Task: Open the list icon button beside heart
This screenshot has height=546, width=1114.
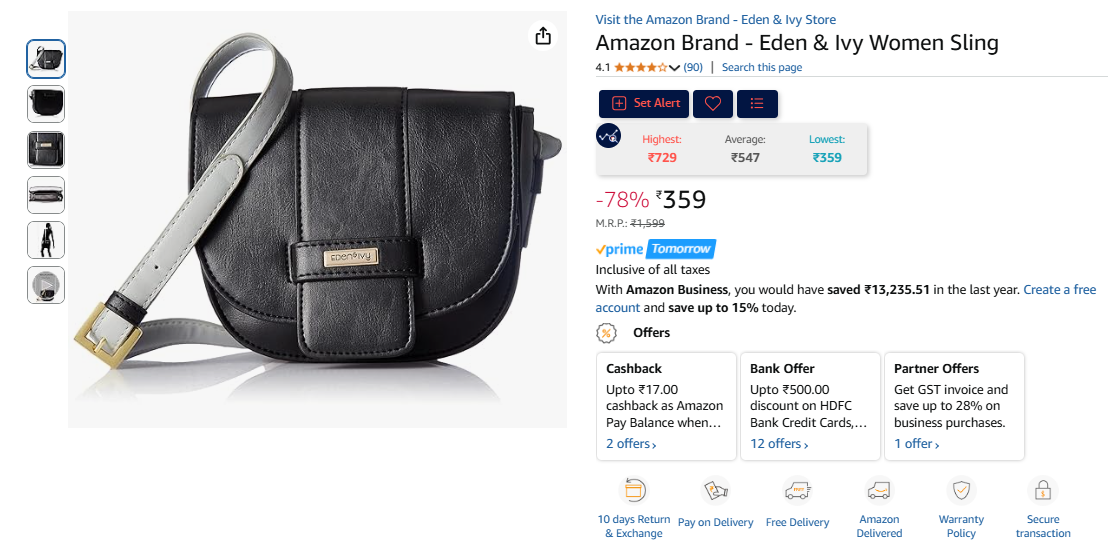Action: (757, 104)
